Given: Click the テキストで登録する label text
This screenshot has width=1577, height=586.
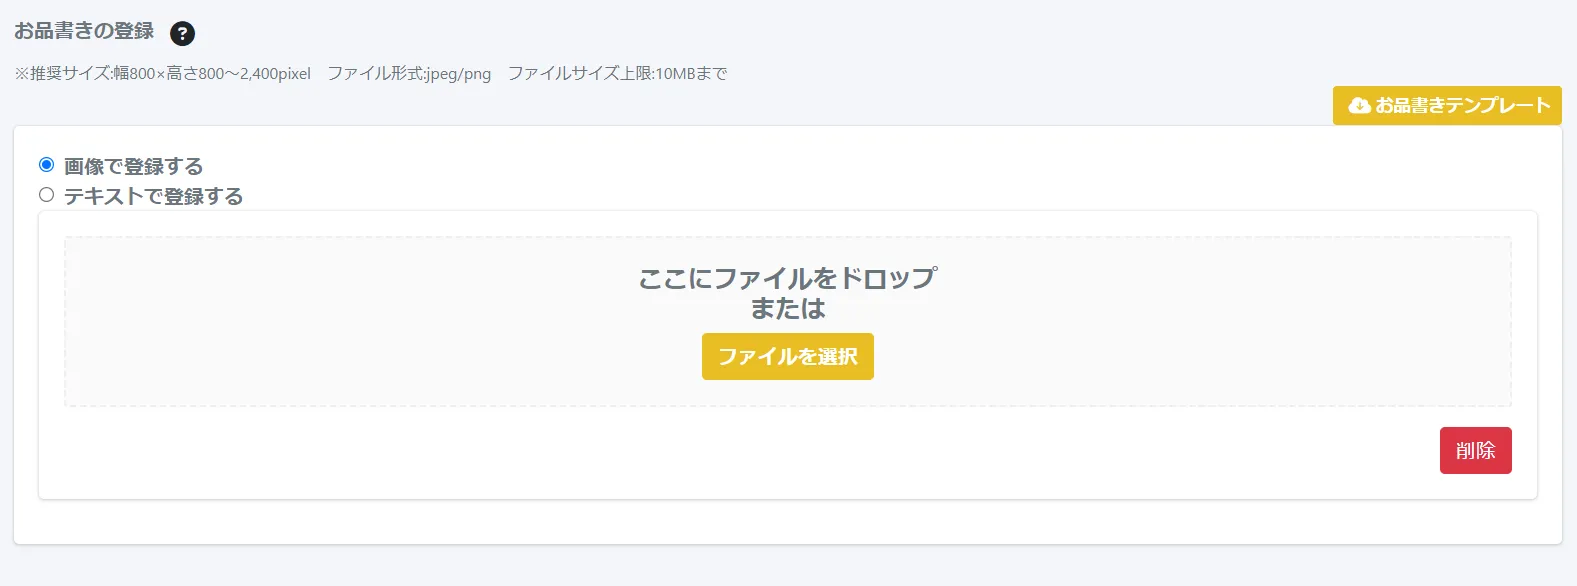Looking at the screenshot, I should [x=153, y=196].
